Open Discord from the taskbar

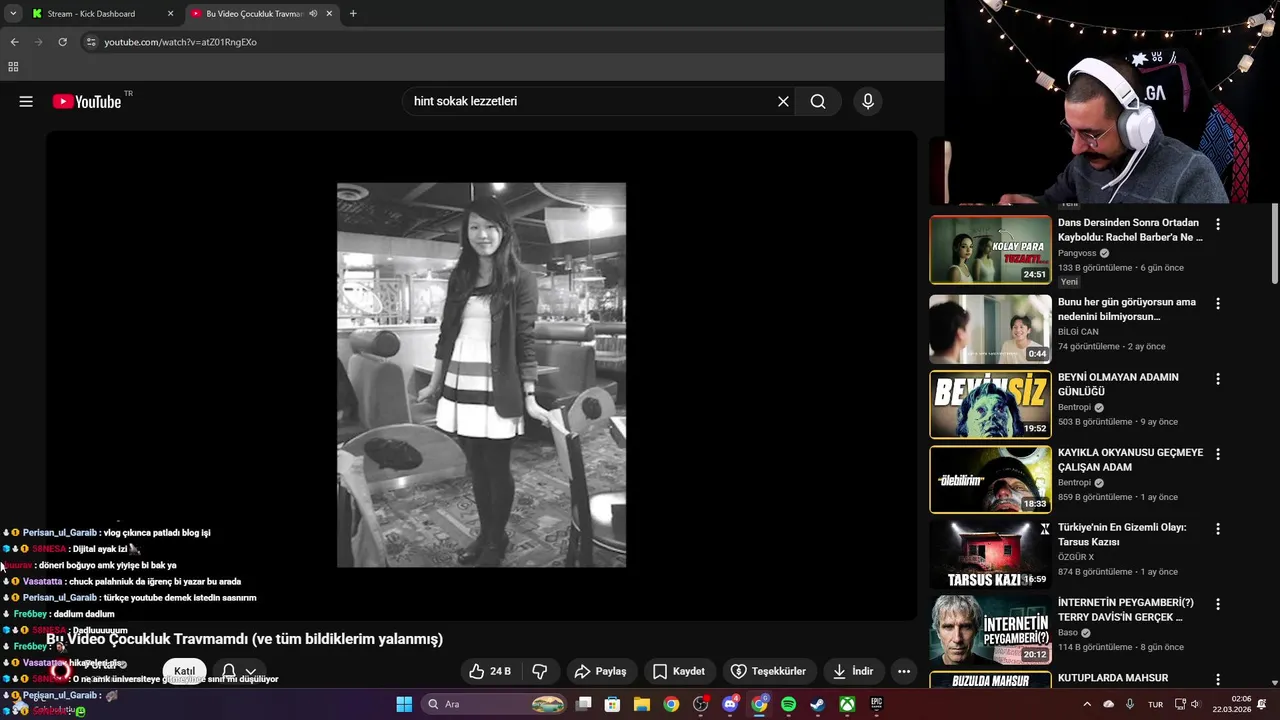(730, 704)
